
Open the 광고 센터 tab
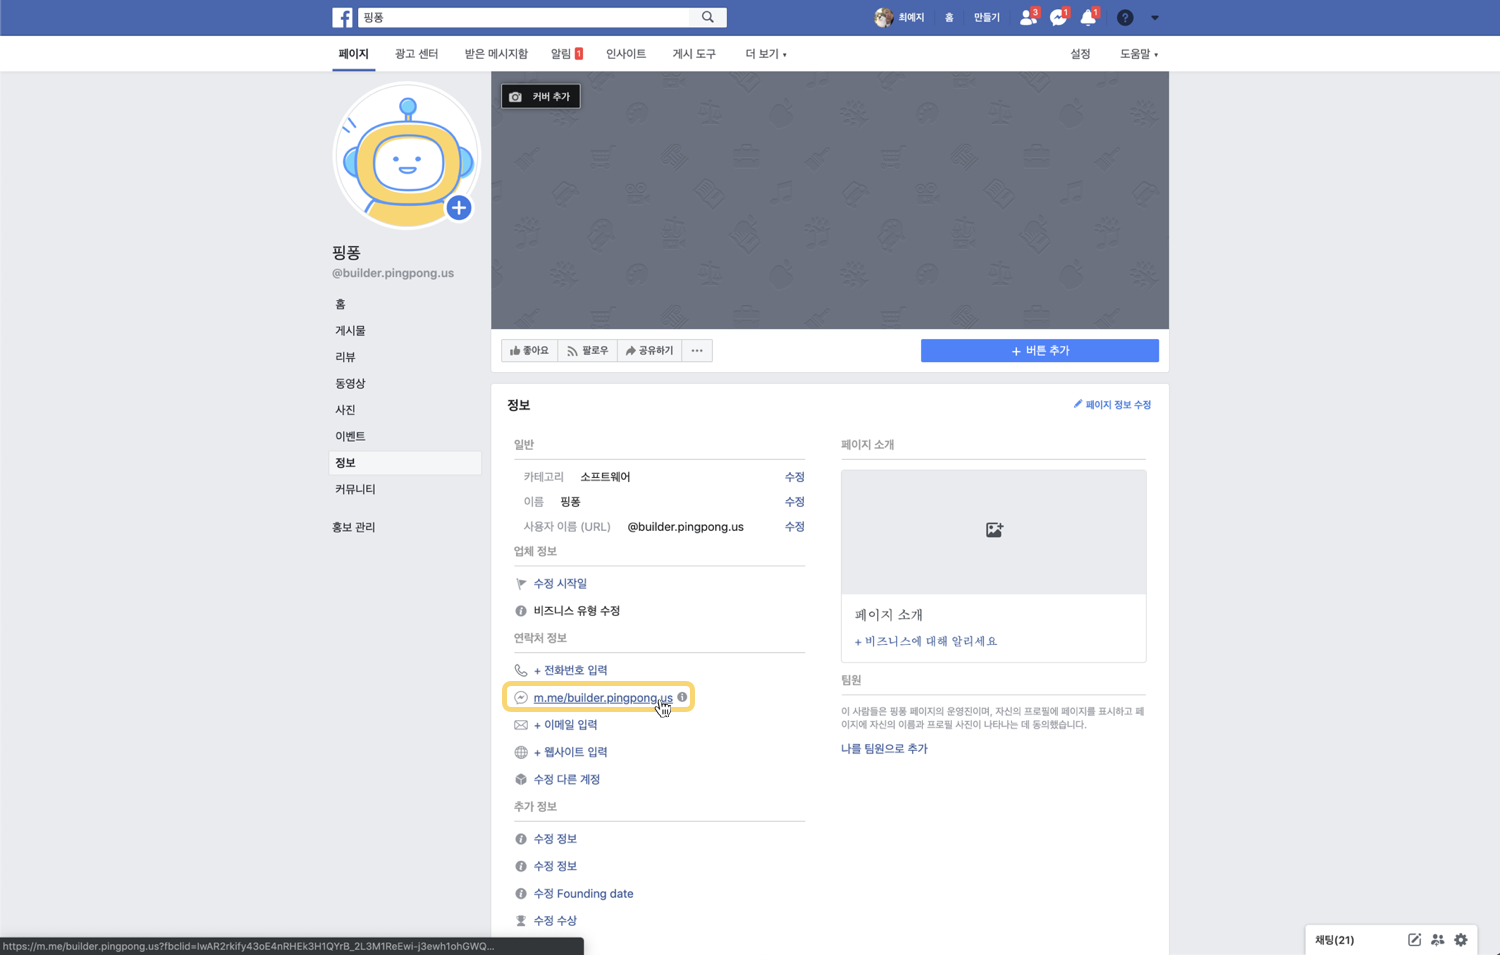click(x=416, y=54)
